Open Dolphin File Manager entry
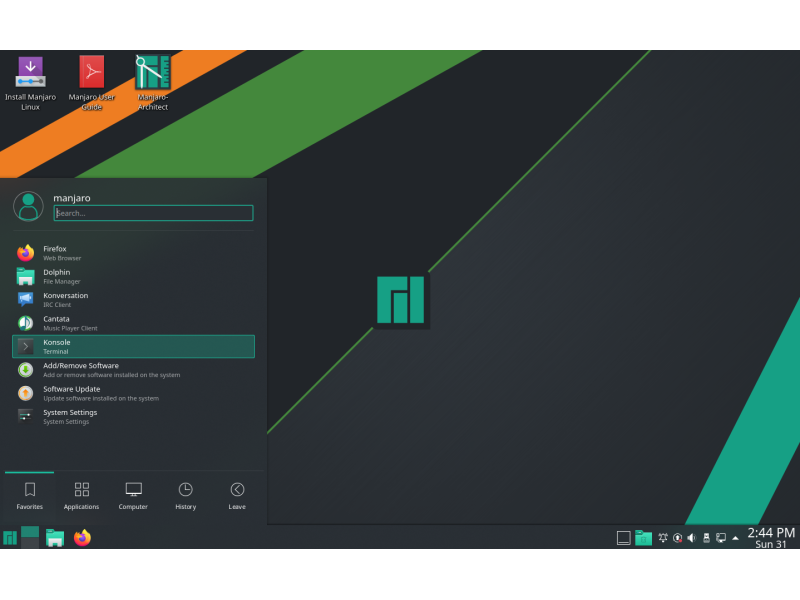 [133, 277]
